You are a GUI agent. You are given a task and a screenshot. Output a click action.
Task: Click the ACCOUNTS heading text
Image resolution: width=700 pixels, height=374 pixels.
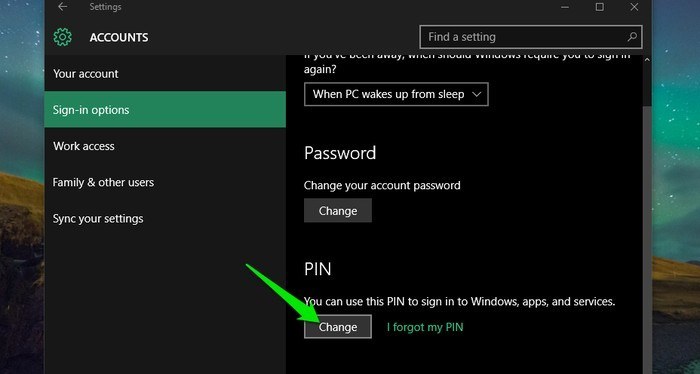click(119, 37)
